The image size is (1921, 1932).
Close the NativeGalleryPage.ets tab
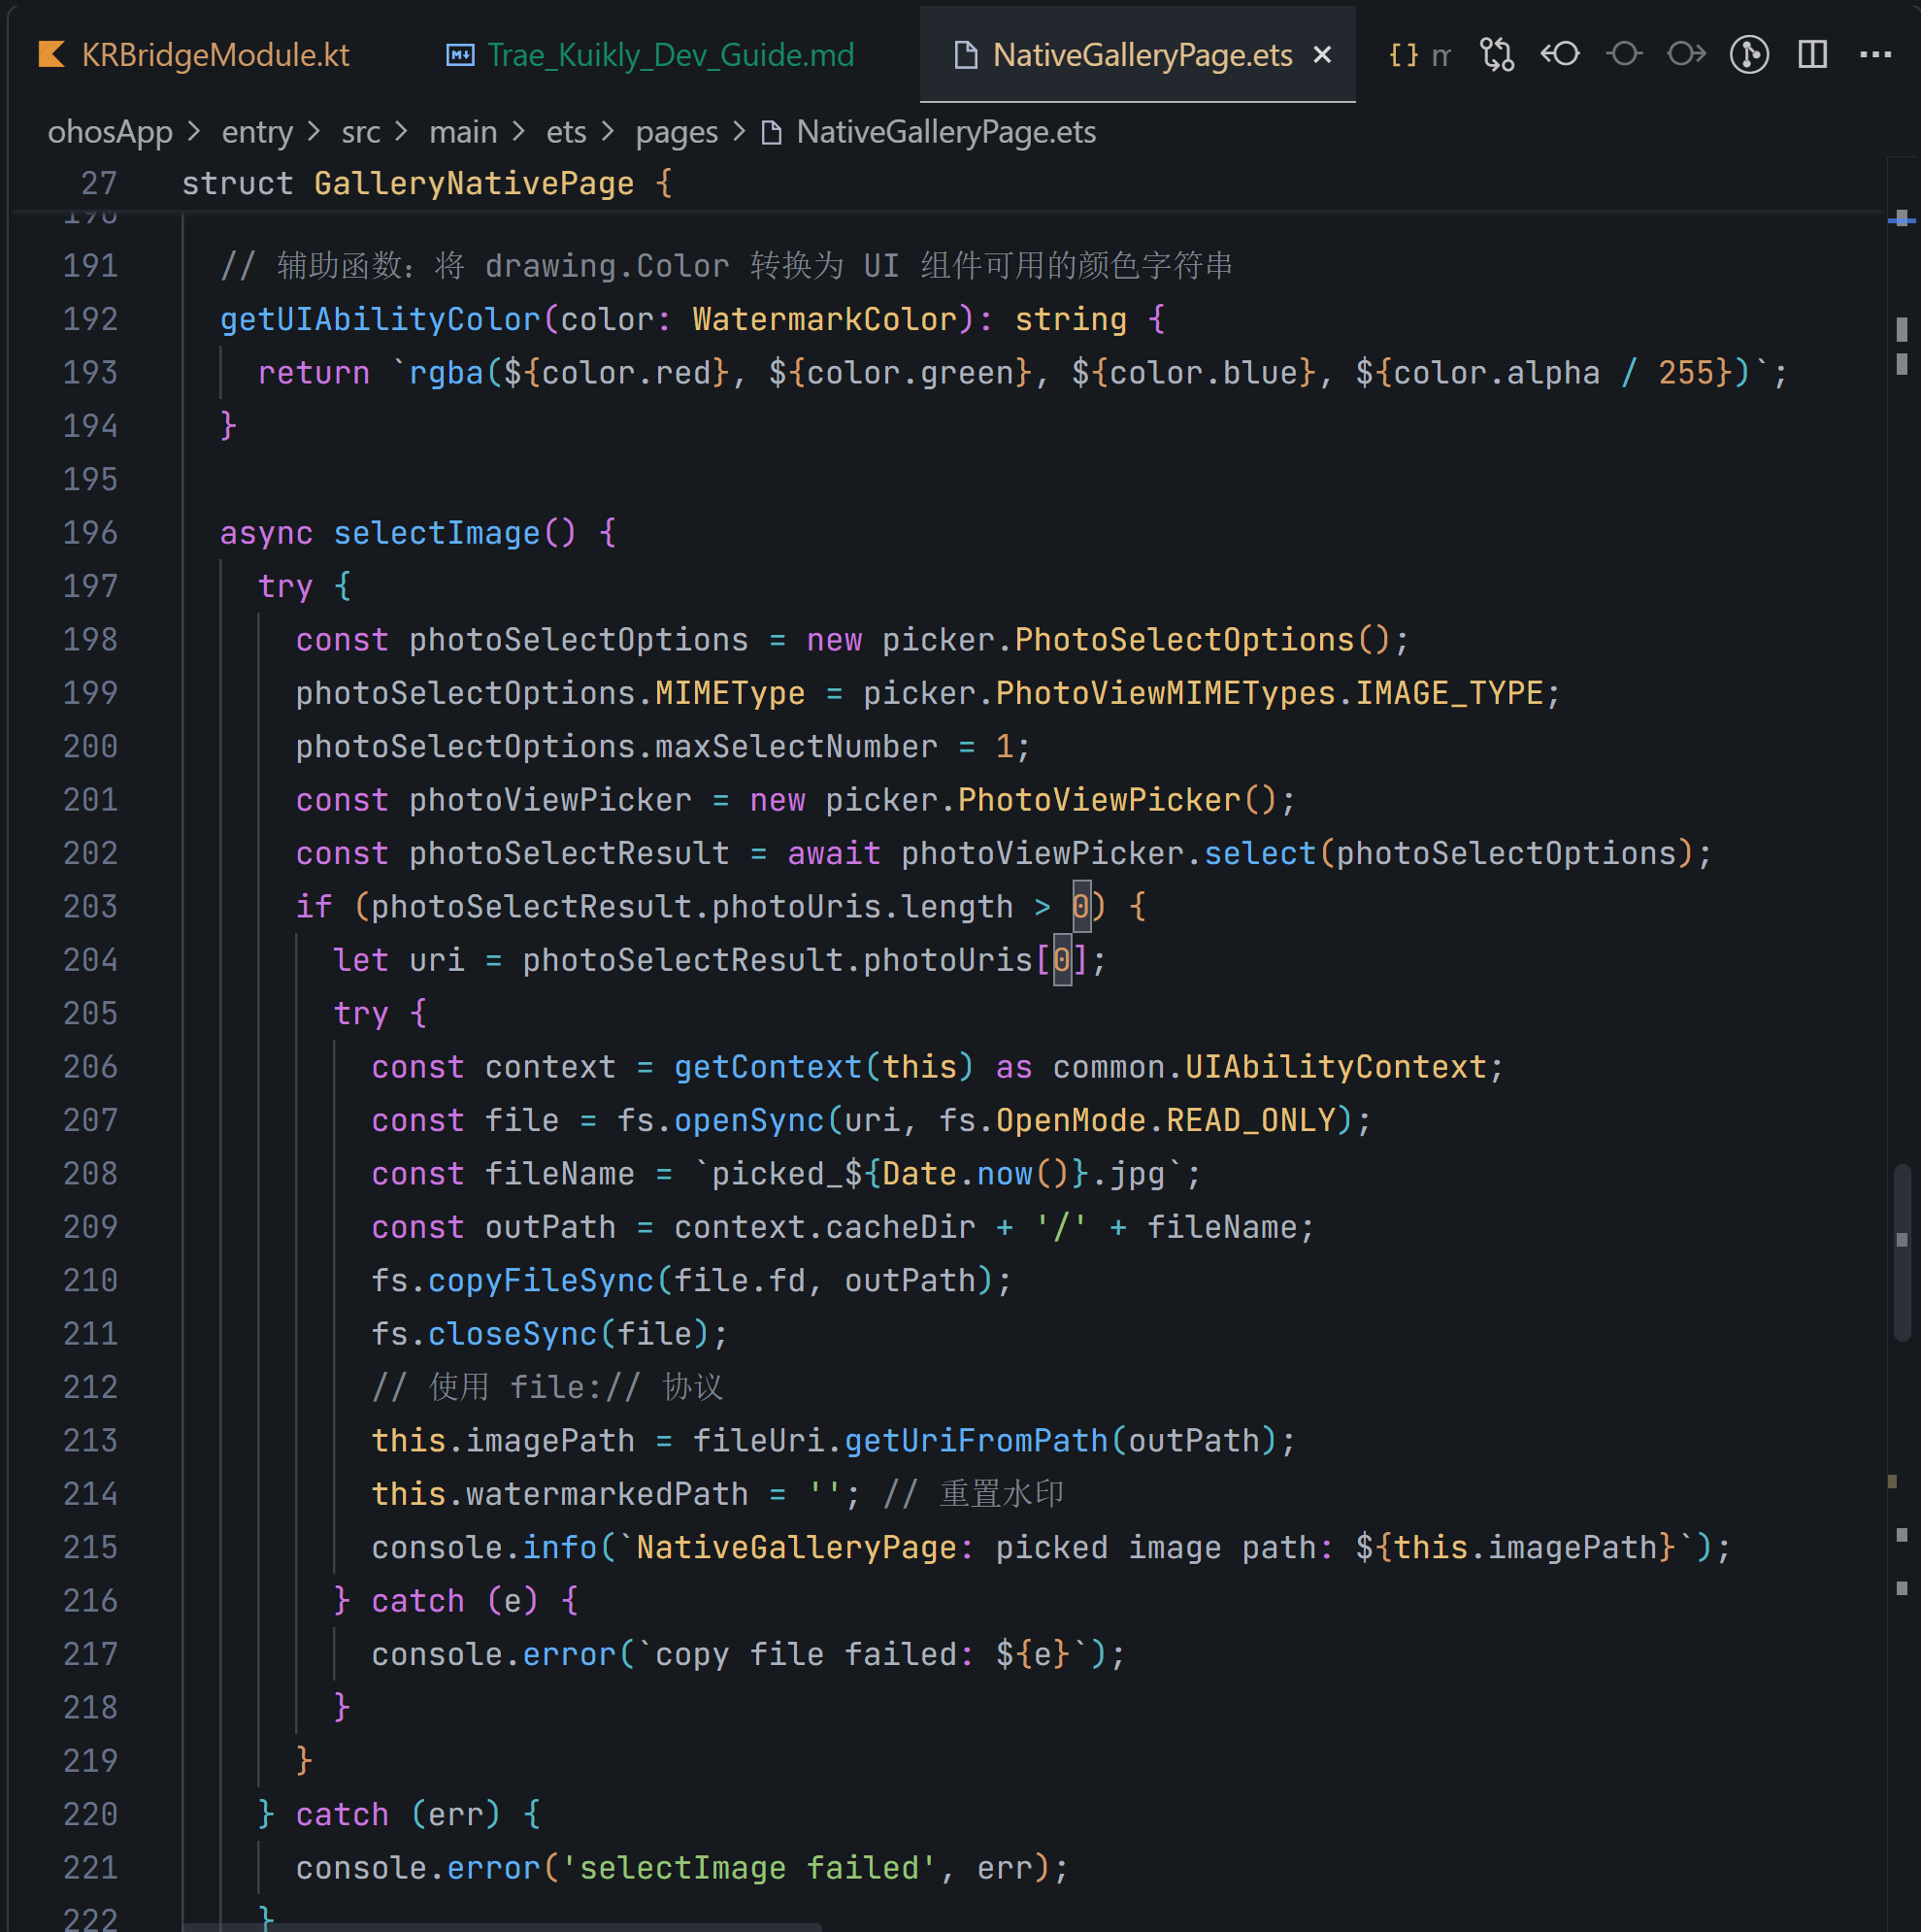1322,55
